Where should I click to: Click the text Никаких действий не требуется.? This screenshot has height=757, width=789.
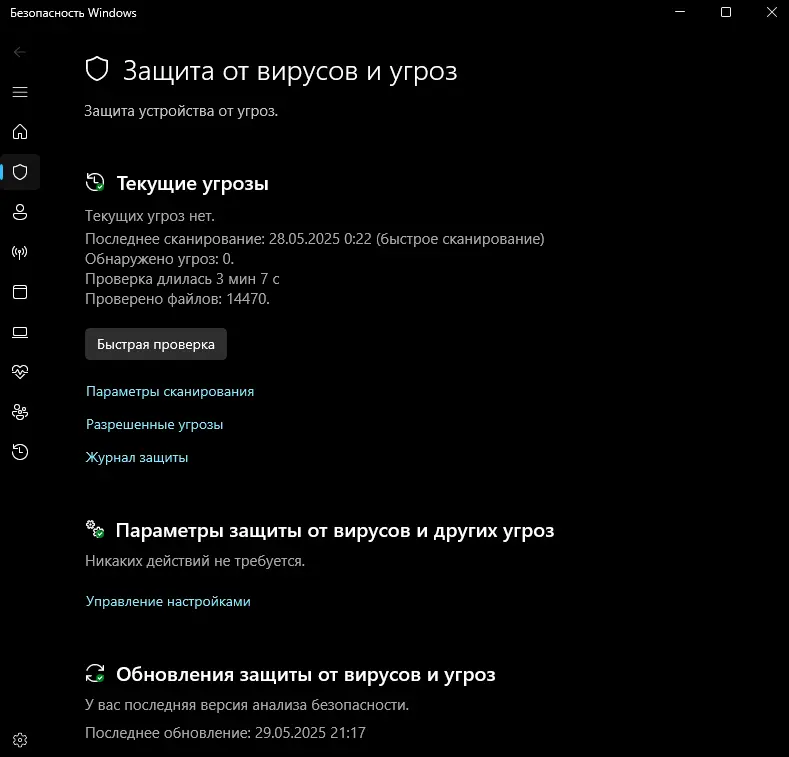[x=195, y=561]
